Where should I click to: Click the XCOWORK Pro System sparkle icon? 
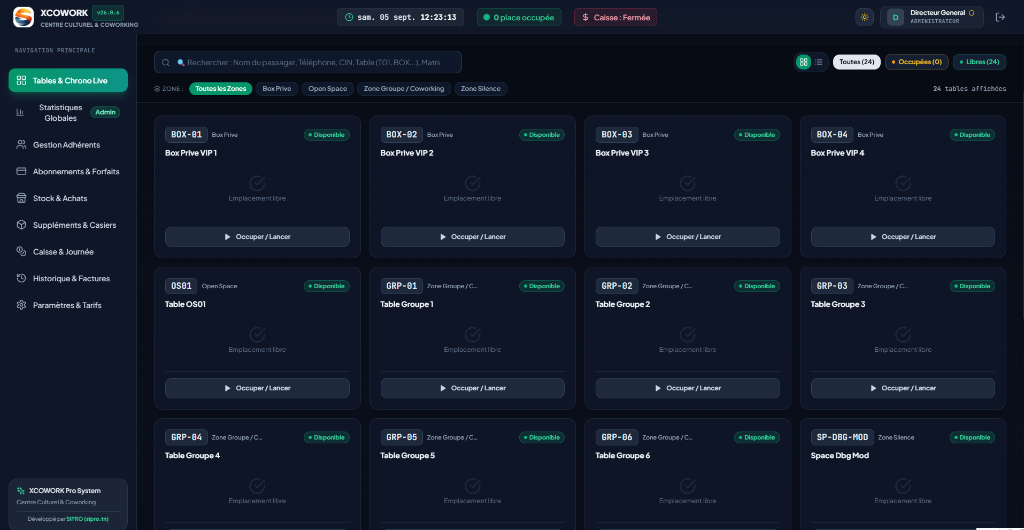point(21,490)
